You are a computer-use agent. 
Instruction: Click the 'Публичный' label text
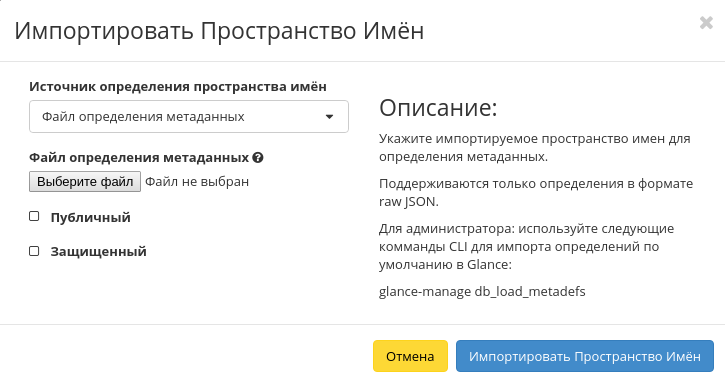(x=91, y=217)
